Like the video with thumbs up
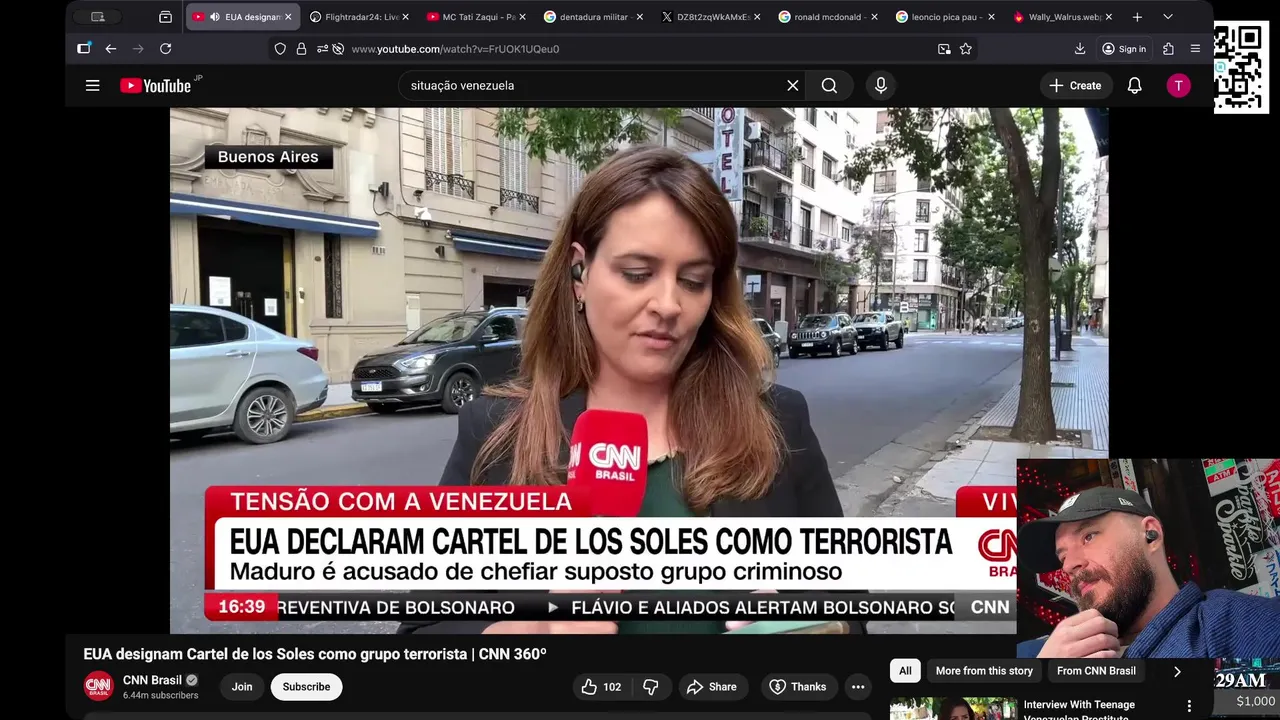Viewport: 1280px width, 720px height. tap(601, 687)
